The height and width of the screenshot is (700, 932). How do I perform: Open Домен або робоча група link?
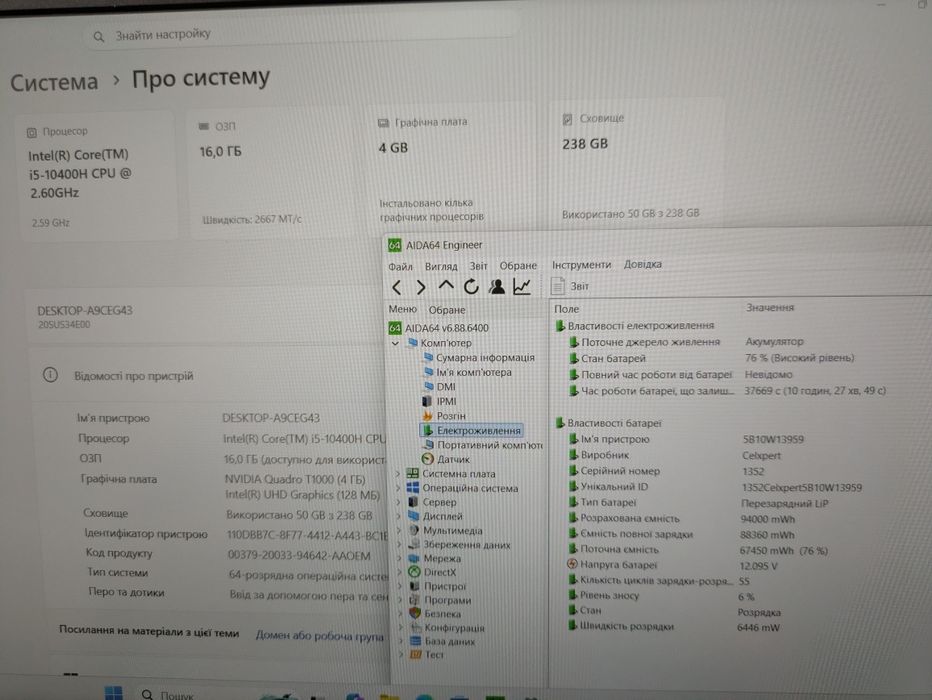(x=320, y=635)
